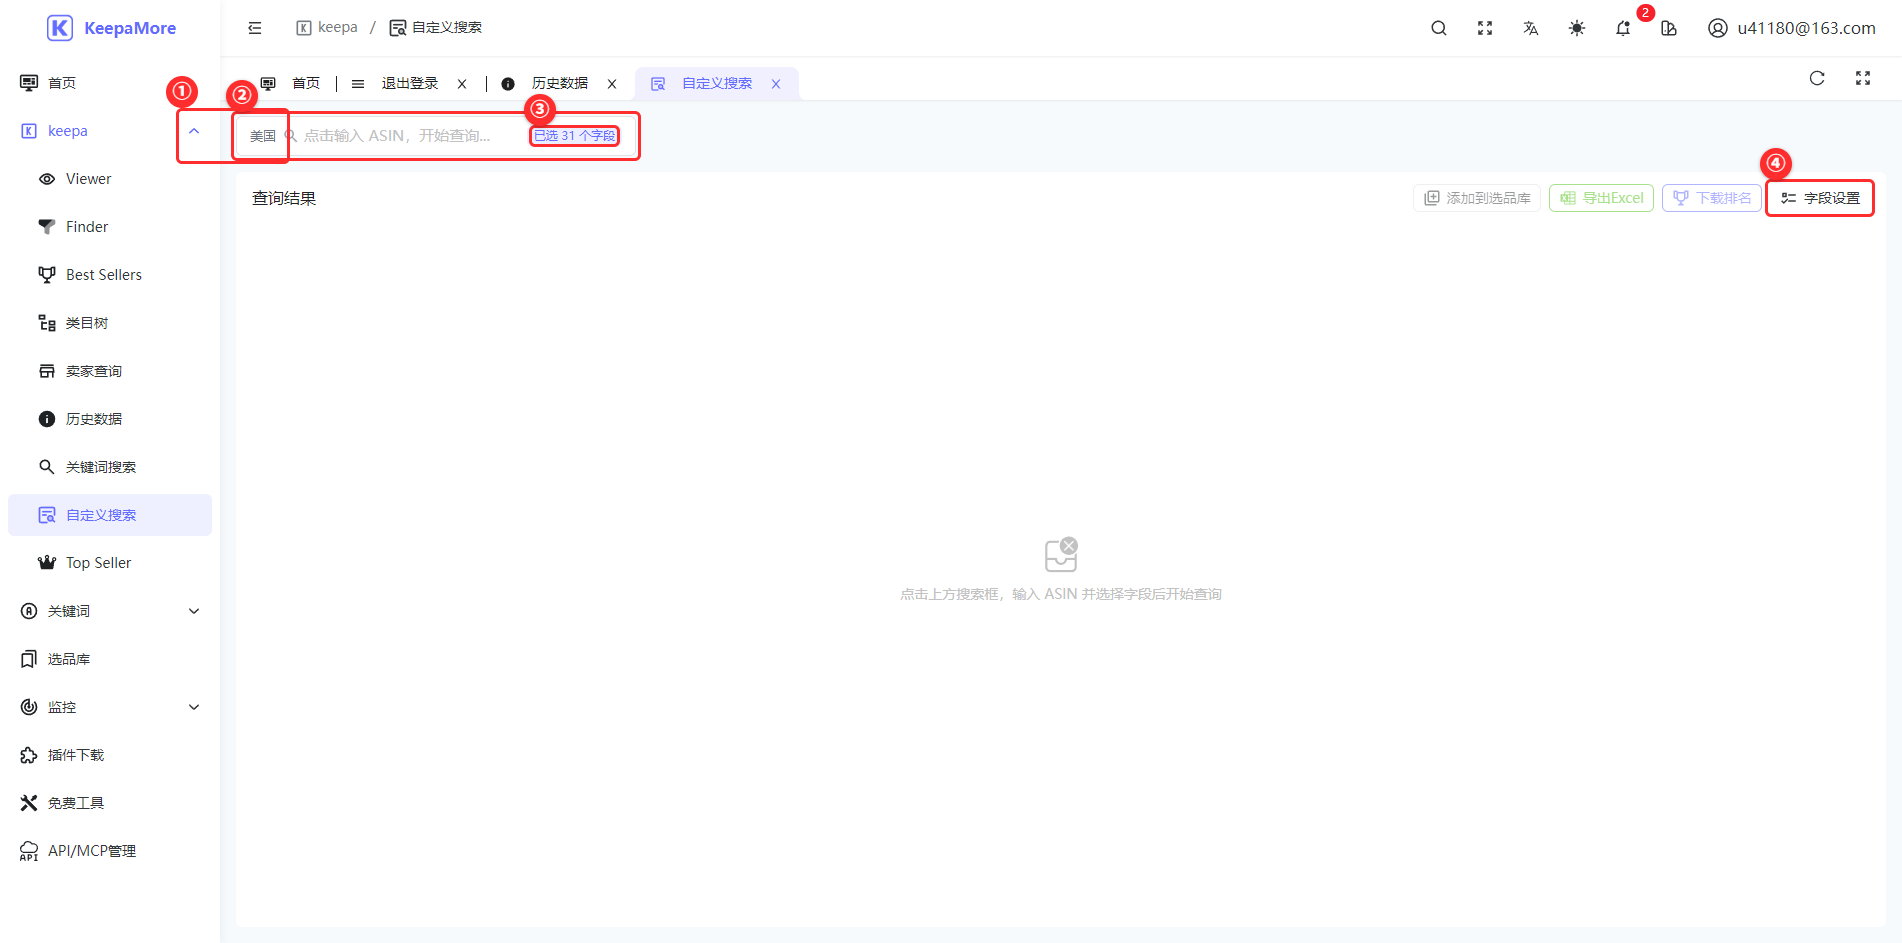This screenshot has width=1902, height=943.
Task: Open the language translation icon
Action: click(x=1531, y=28)
